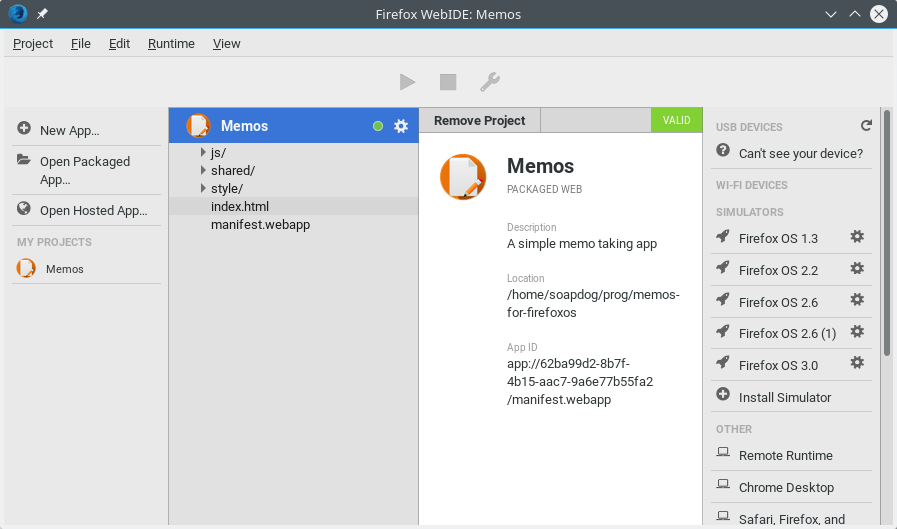Click "Can't see your device?" link
Image resolution: width=897 pixels, height=529 pixels.
coord(800,153)
